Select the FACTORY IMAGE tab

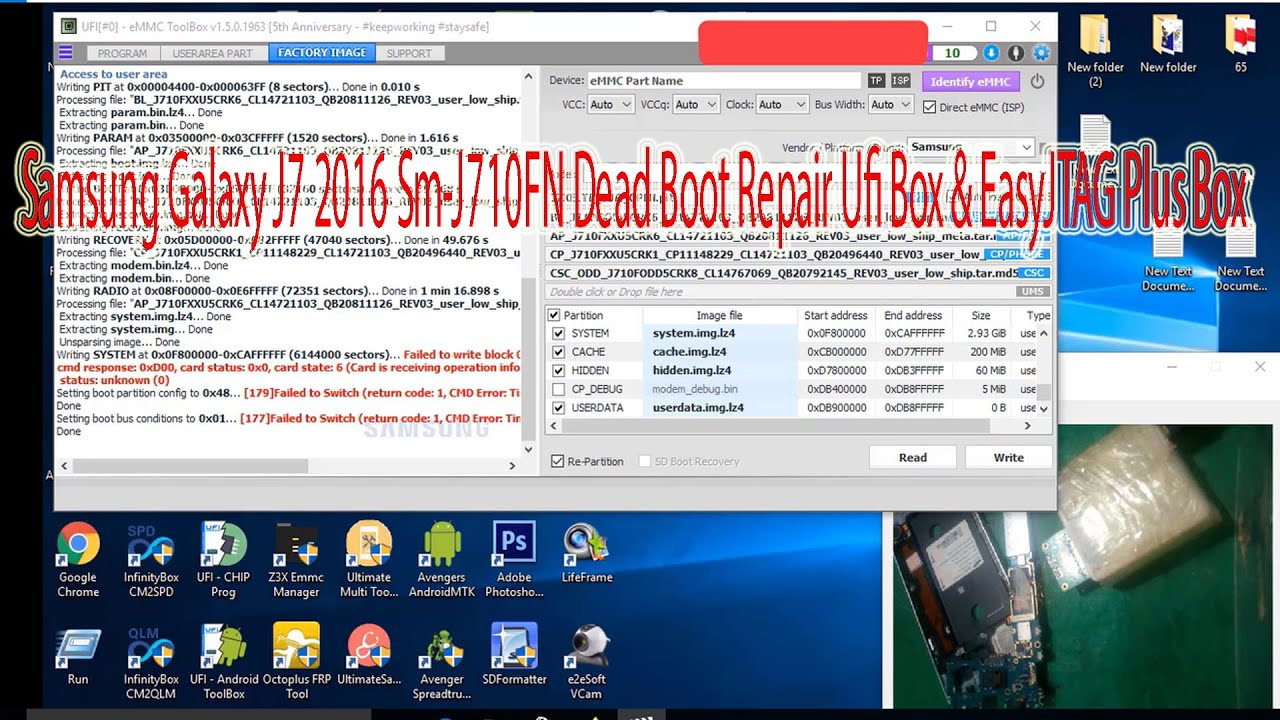tap(322, 53)
